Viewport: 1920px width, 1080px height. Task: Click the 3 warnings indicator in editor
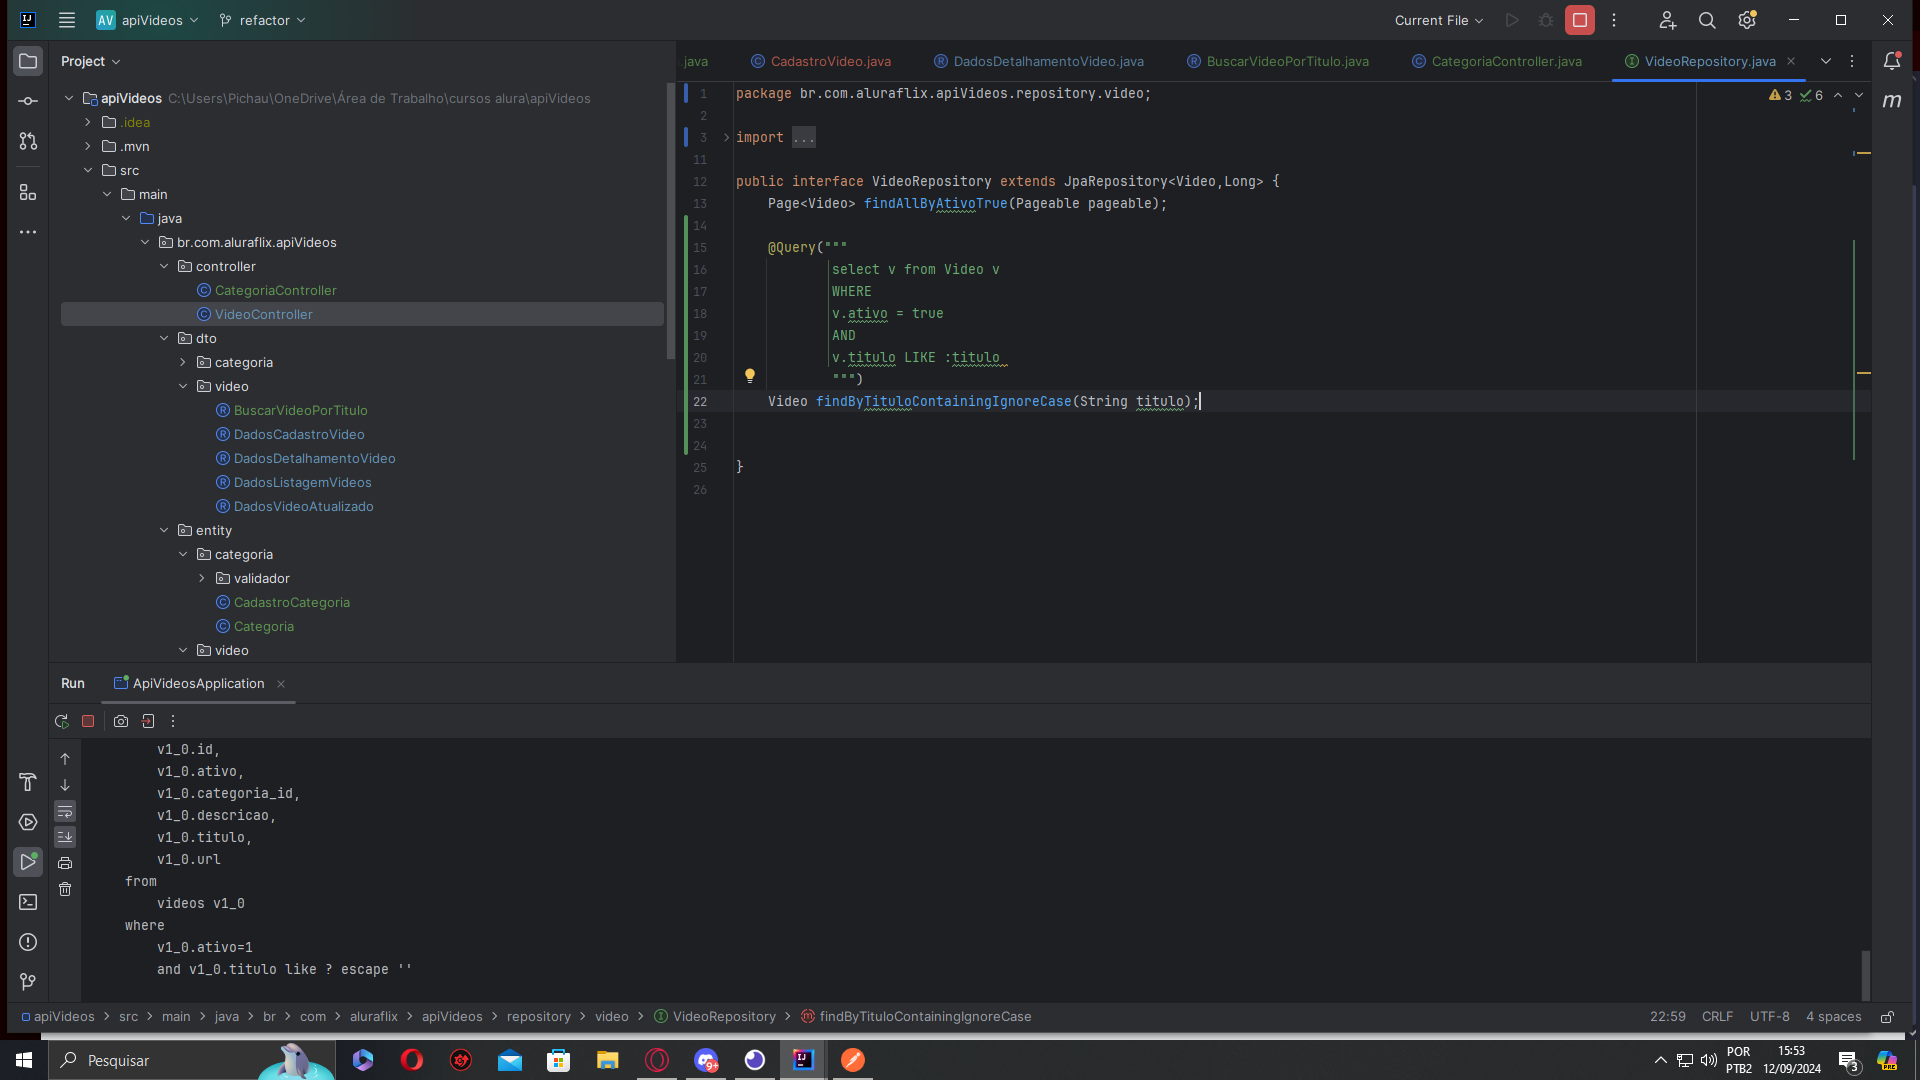coord(1780,95)
